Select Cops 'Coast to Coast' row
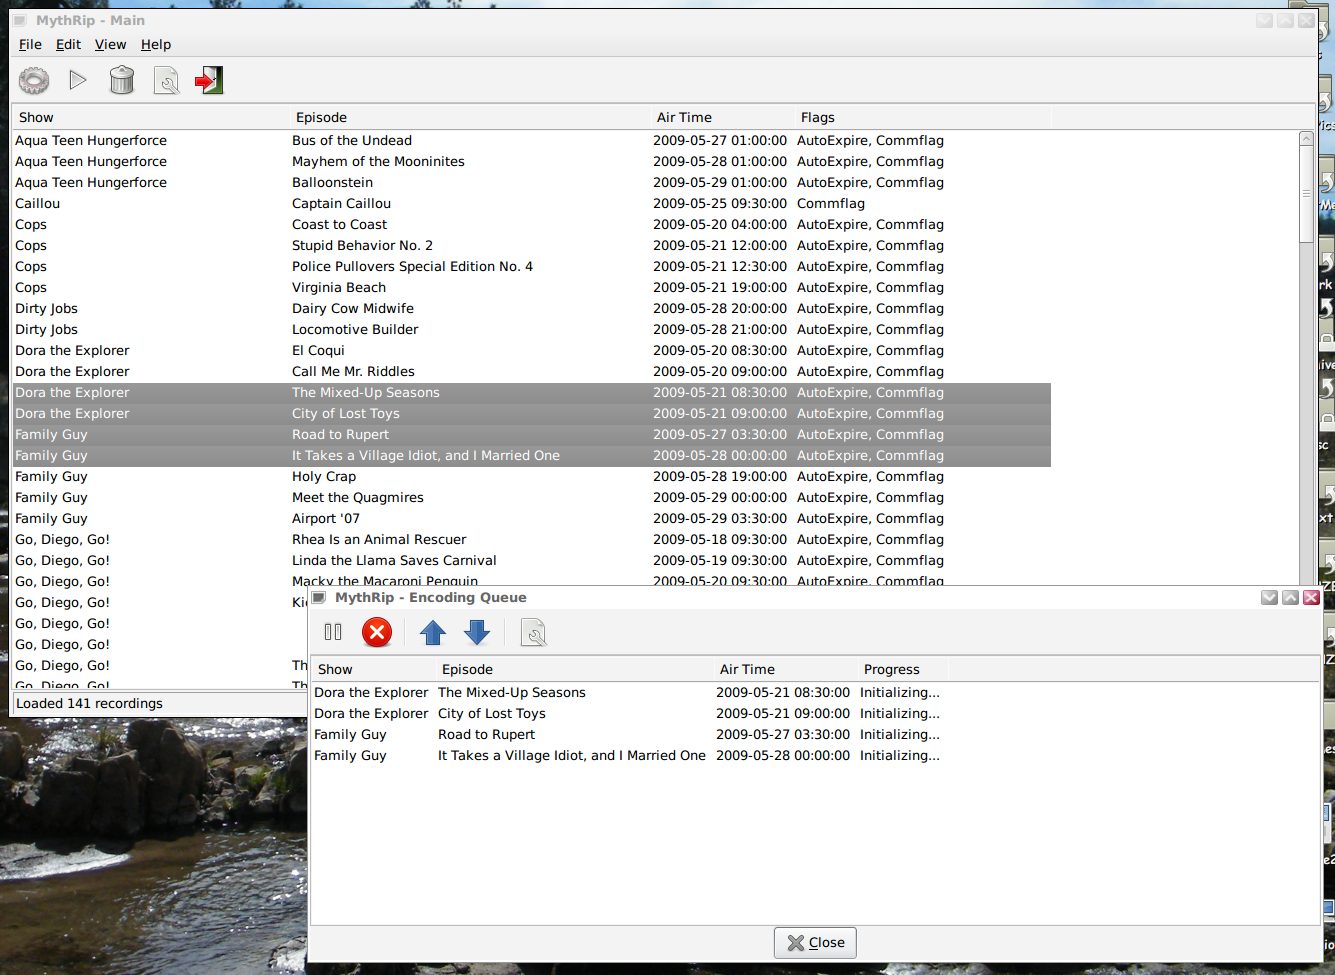Screen dimensions: 1335x975 click(x=531, y=224)
